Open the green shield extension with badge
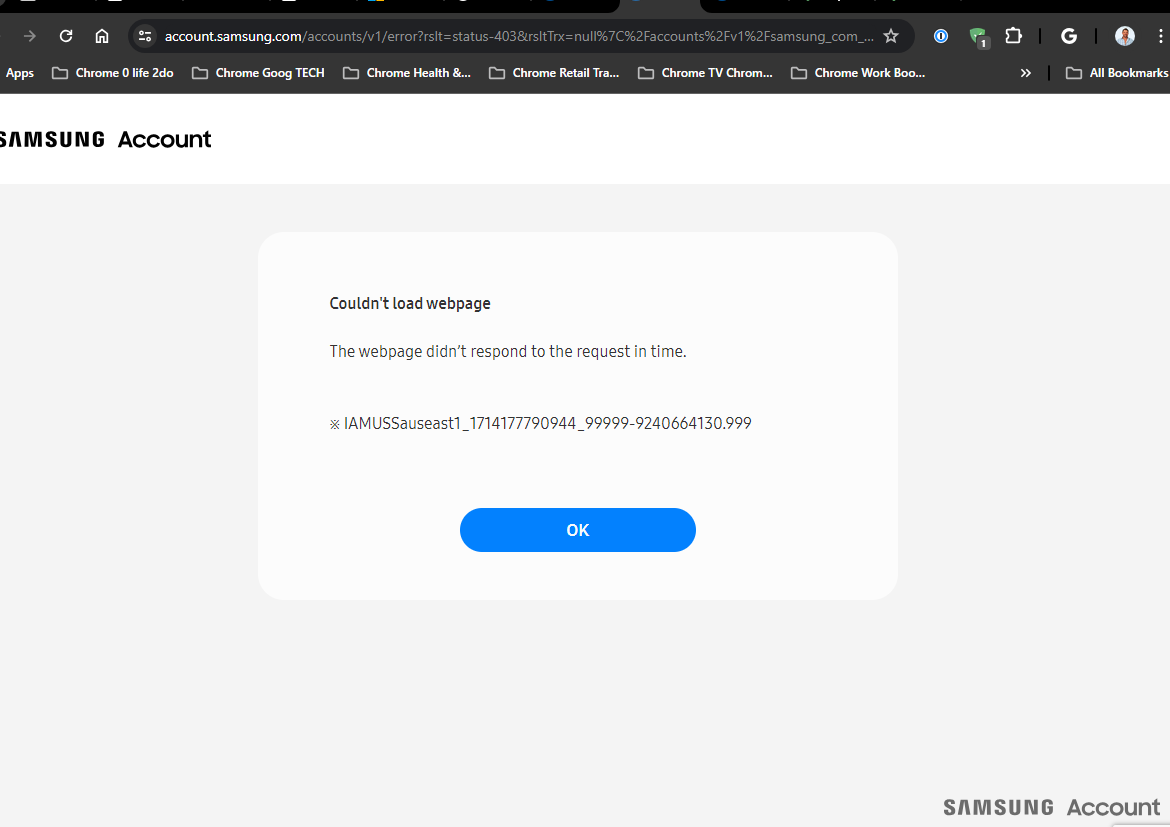1170x827 pixels. [978, 37]
